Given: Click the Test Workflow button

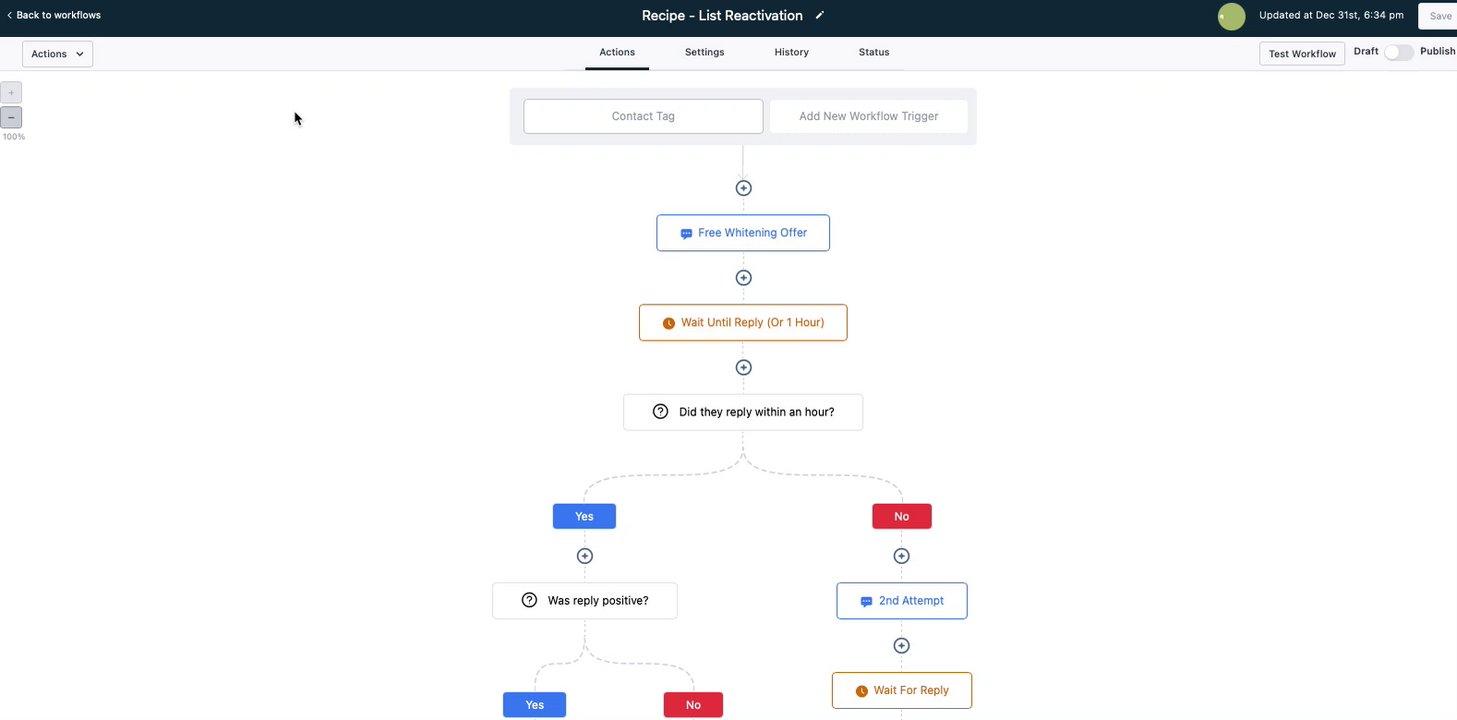Looking at the screenshot, I should [x=1301, y=54].
